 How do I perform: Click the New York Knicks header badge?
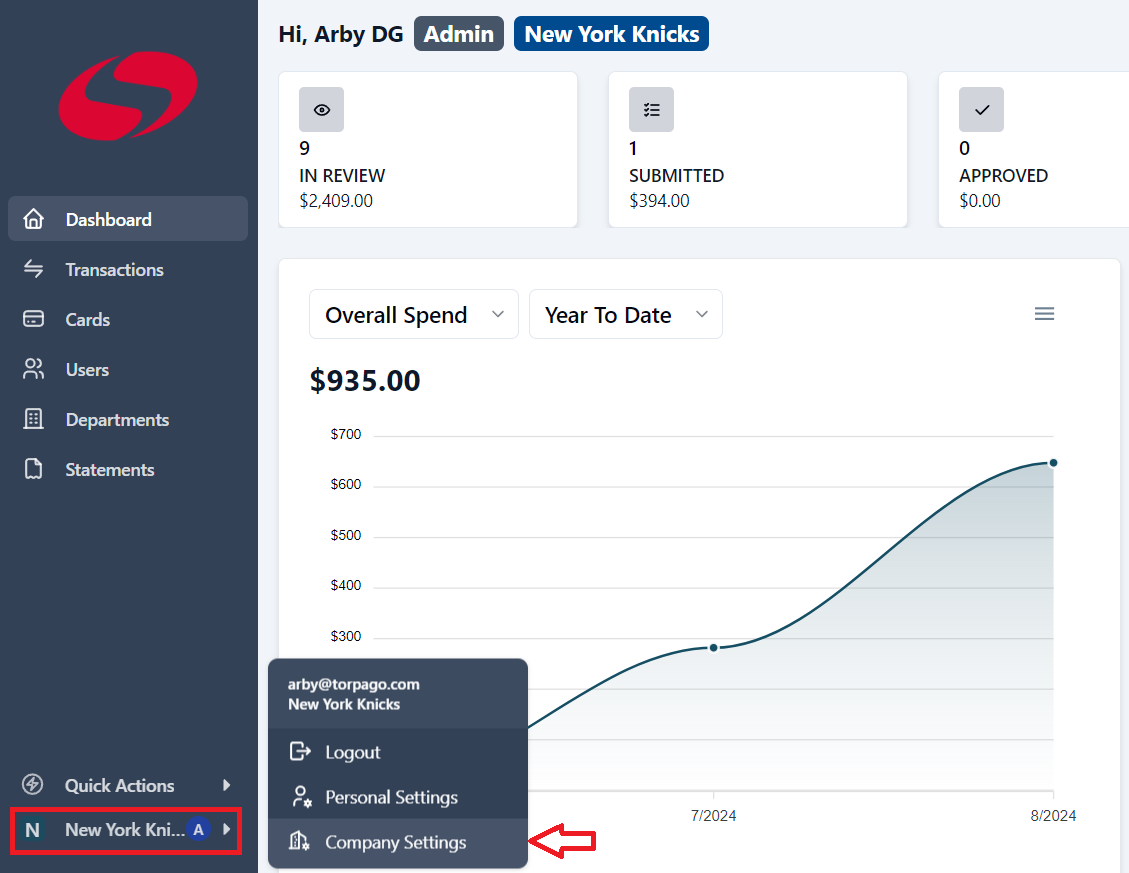(x=611, y=34)
